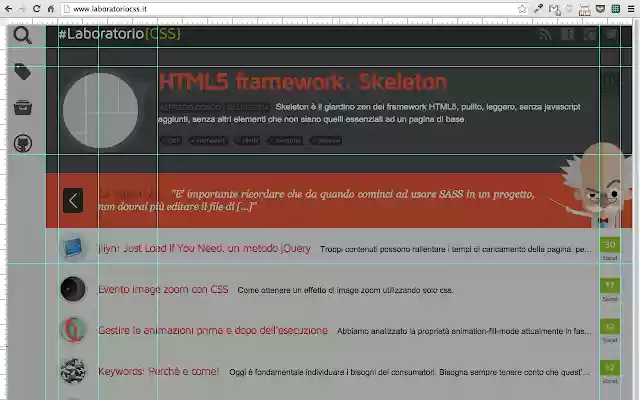Open the GitHub icon in sidebar
The height and width of the screenshot is (400, 640).
23,143
